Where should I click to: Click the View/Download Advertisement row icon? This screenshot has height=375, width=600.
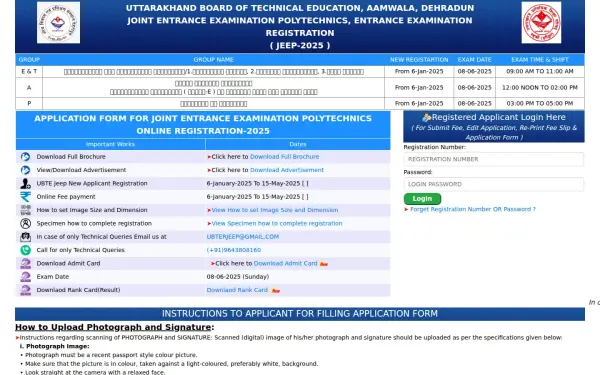point(25,170)
